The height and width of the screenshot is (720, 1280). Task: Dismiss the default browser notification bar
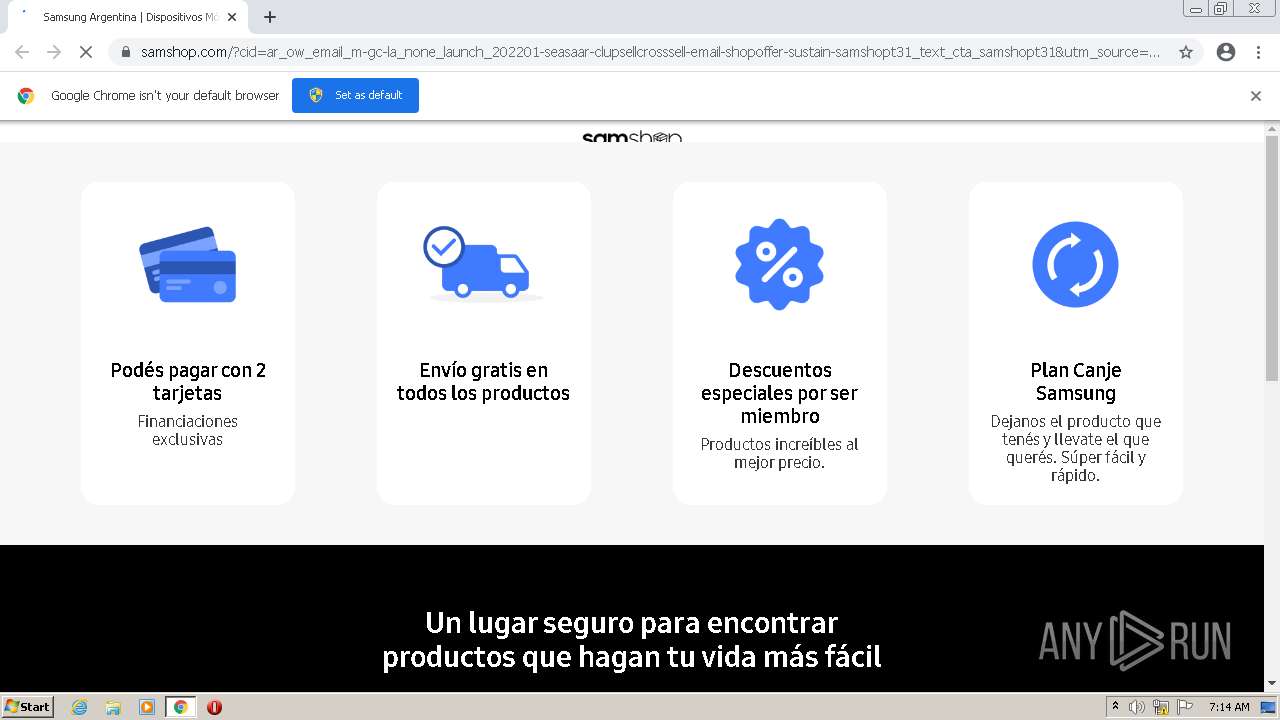[x=1256, y=96]
